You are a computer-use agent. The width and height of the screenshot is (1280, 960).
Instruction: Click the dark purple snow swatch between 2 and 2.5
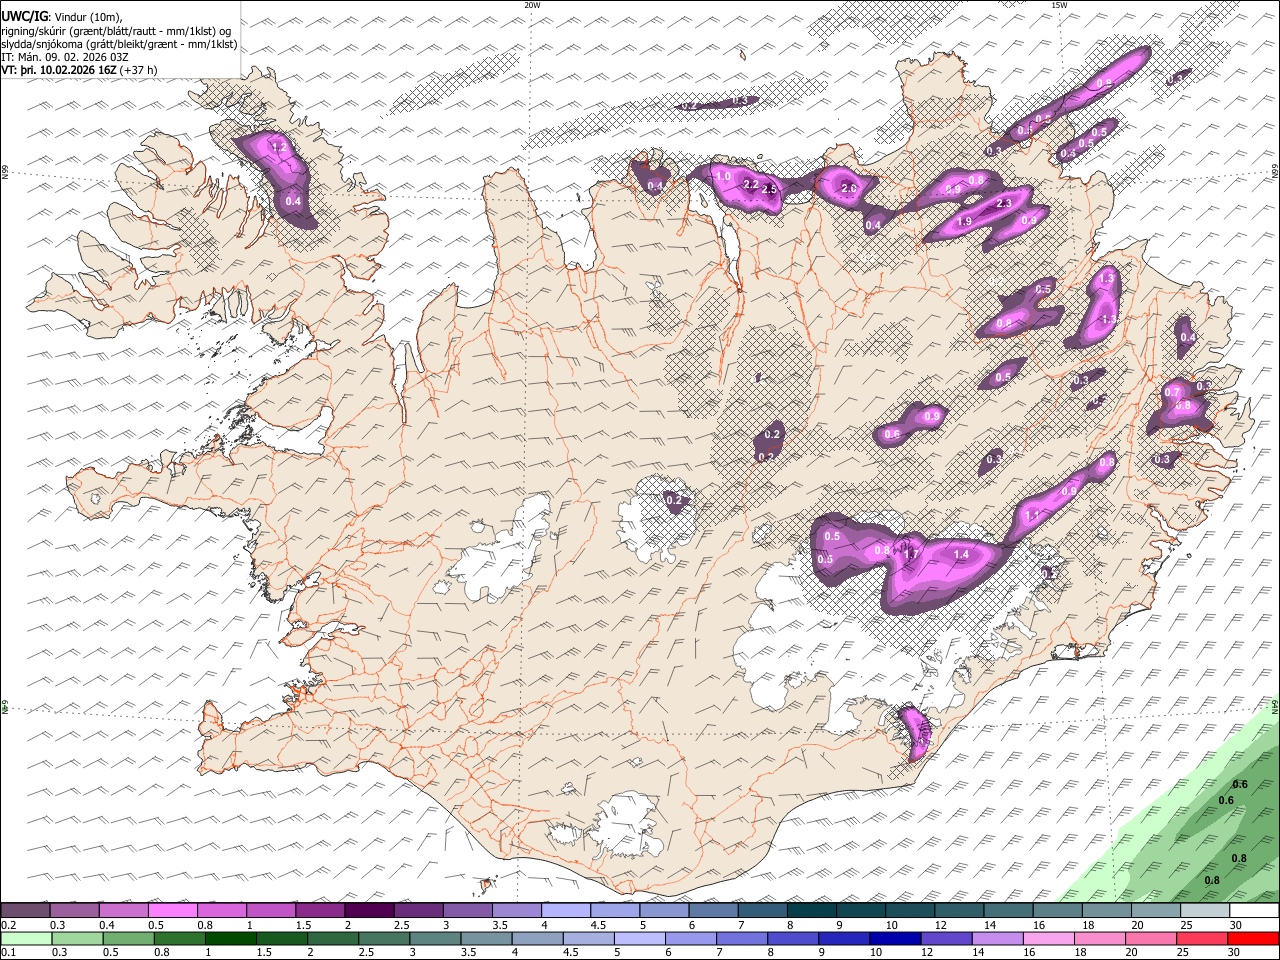pyautogui.click(x=368, y=911)
